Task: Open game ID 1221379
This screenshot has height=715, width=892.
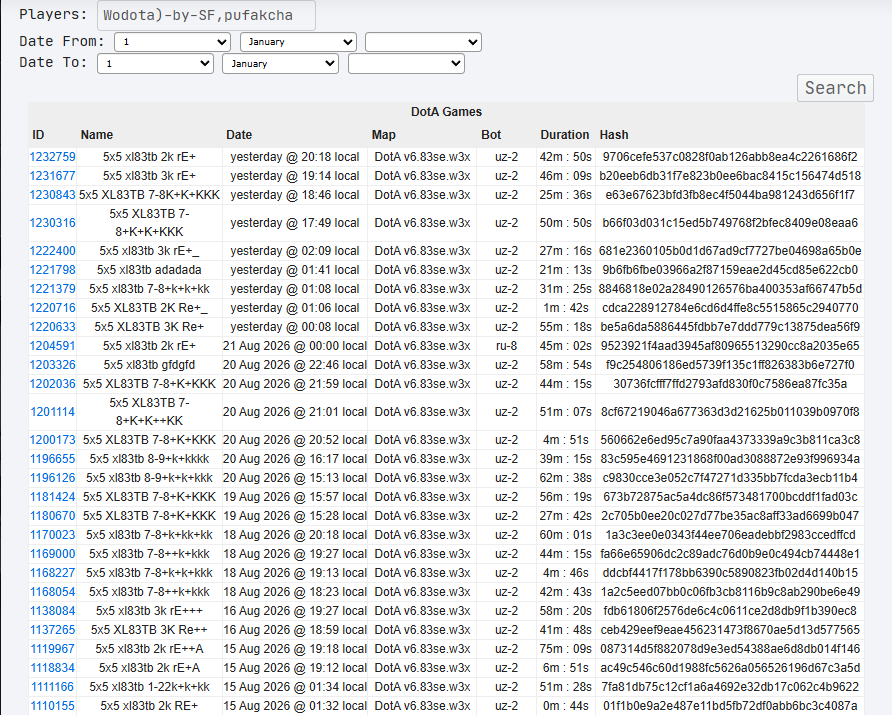Action: 52,289
